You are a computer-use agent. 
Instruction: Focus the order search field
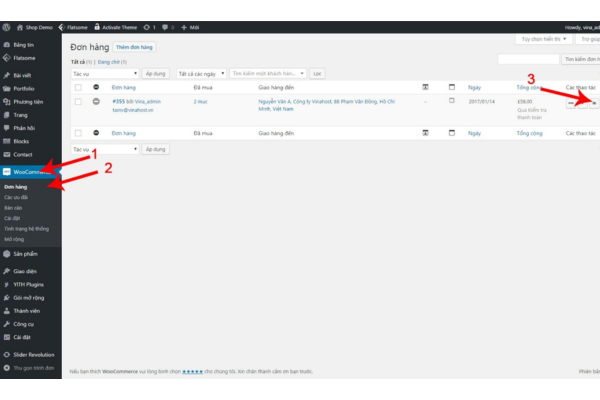528,59
